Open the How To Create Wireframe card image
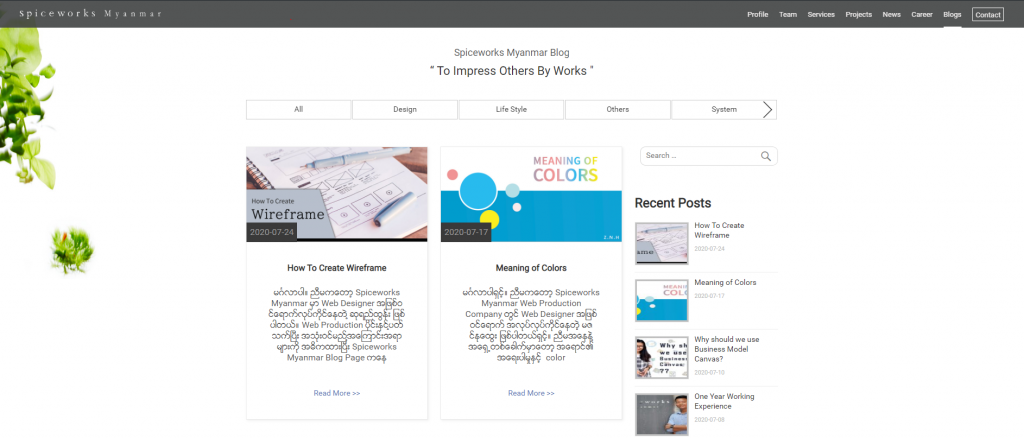The height and width of the screenshot is (438, 1024). [337, 194]
